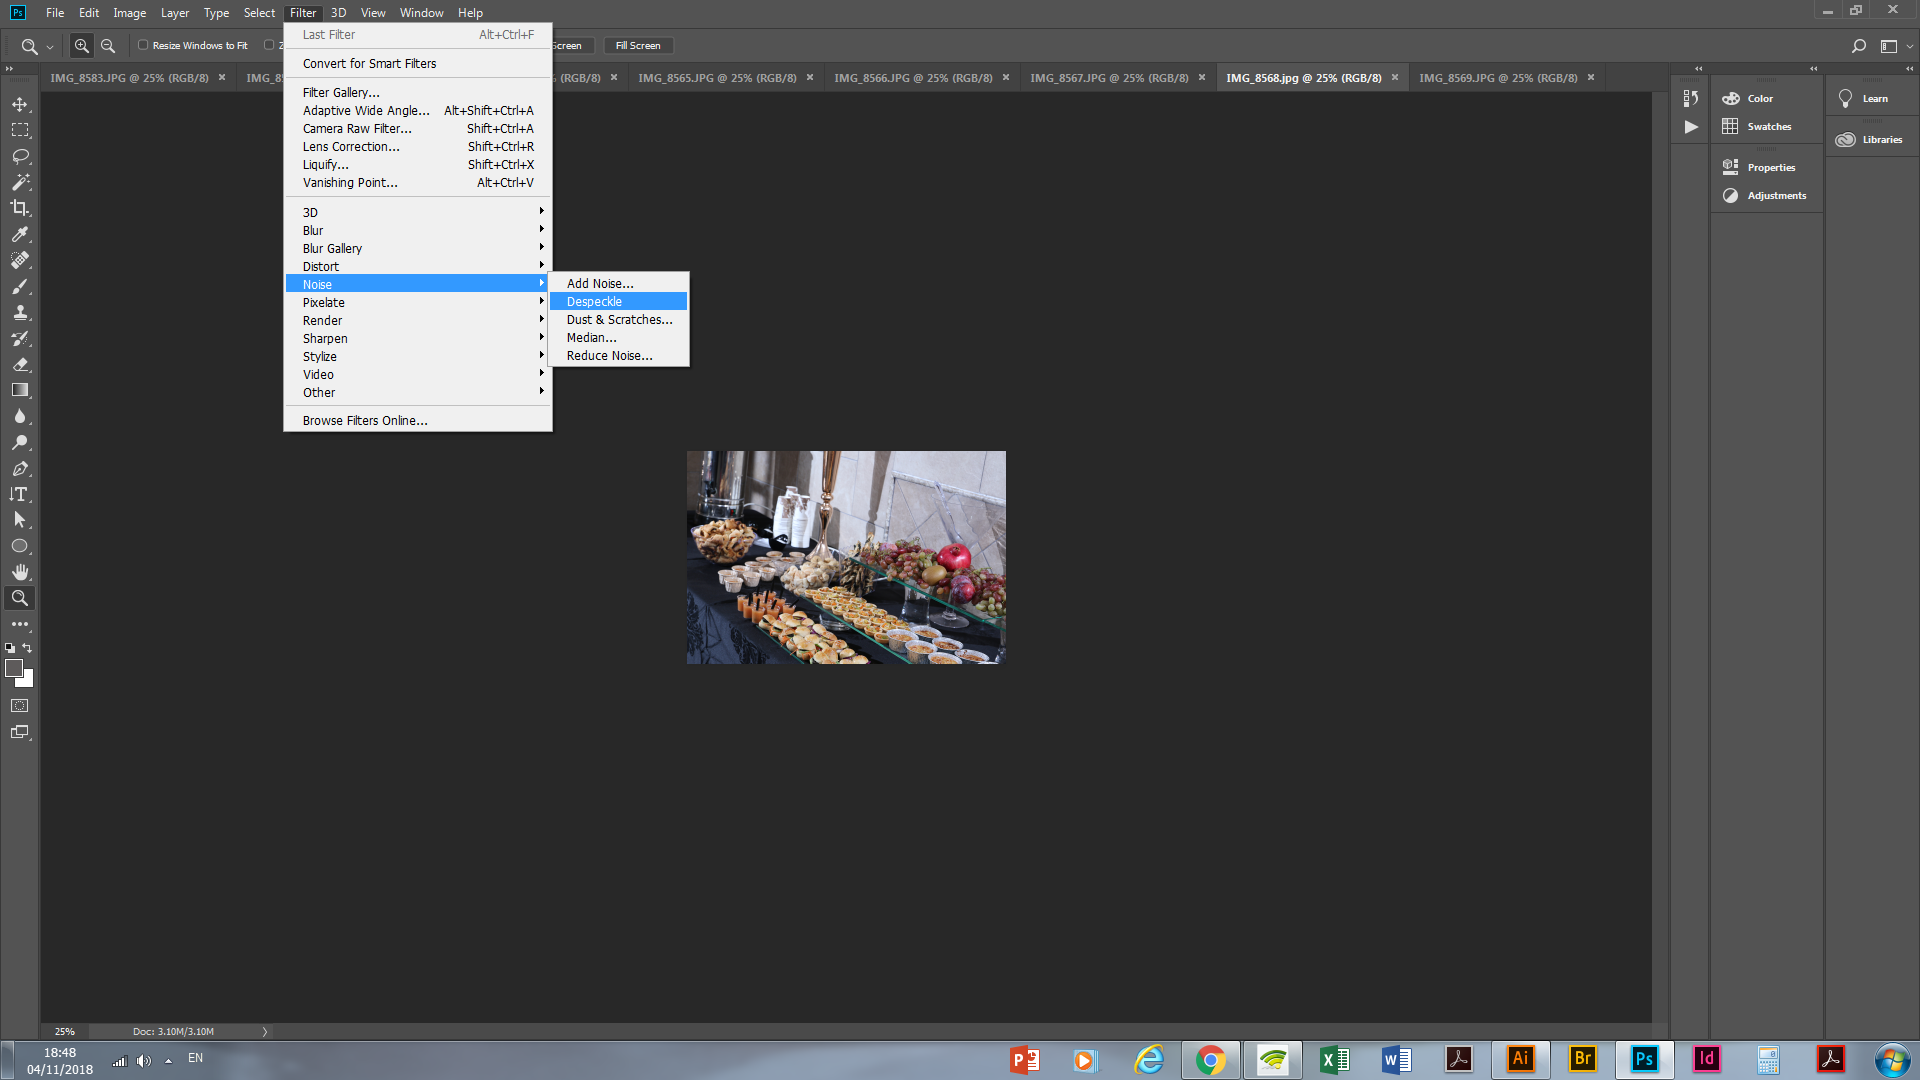Open zoom tool preset dropdown arrow
The width and height of the screenshot is (1920, 1080).
pos(50,47)
